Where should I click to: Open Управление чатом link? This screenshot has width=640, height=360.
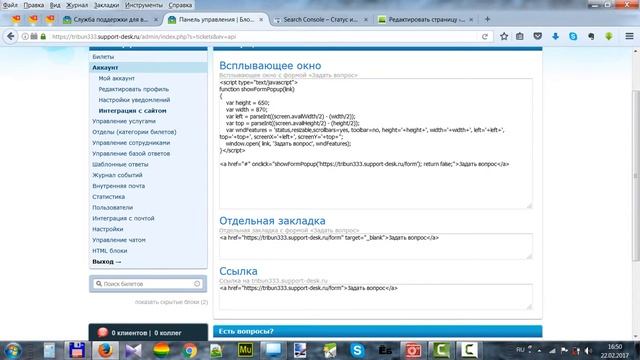(119, 240)
